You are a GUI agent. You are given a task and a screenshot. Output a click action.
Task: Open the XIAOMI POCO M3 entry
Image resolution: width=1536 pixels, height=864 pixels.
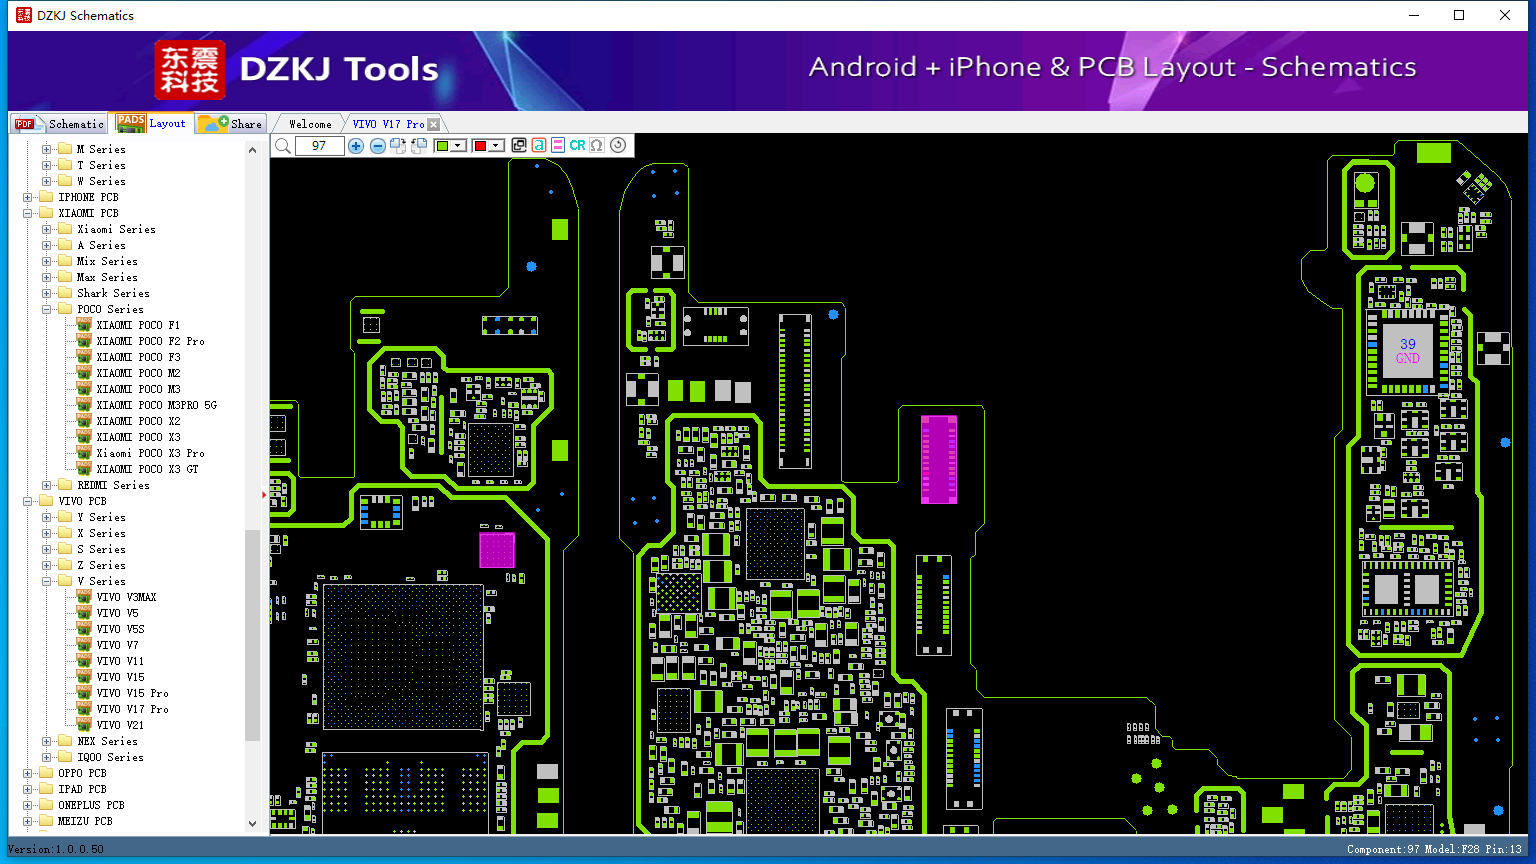coord(138,389)
